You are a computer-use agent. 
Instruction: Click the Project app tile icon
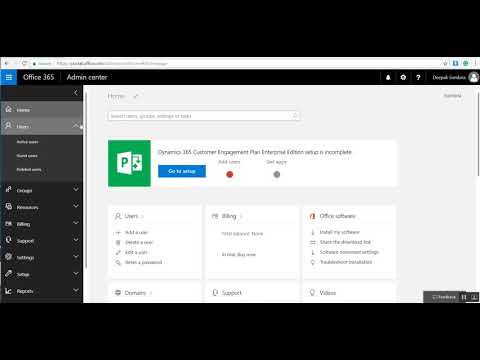129,163
